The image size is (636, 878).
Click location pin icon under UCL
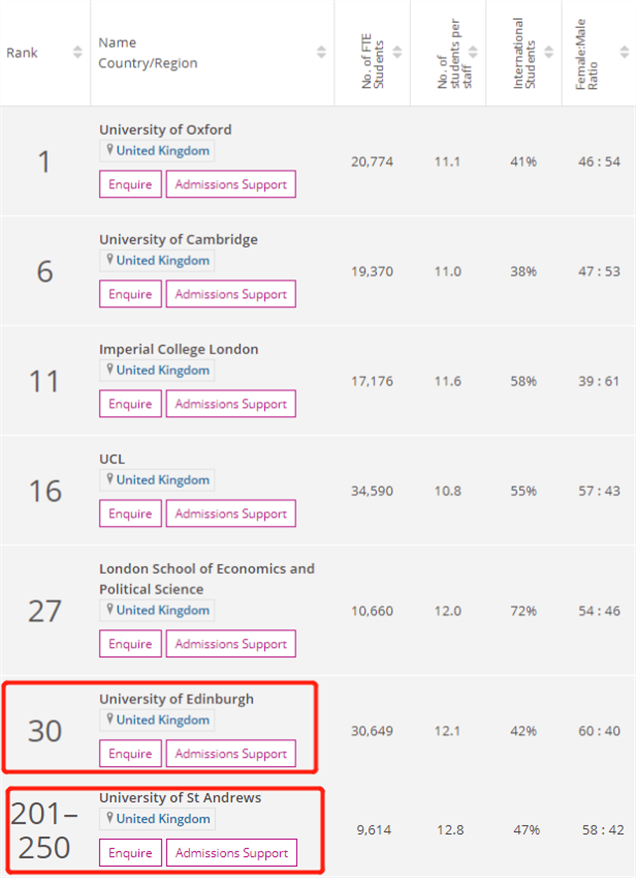point(110,479)
